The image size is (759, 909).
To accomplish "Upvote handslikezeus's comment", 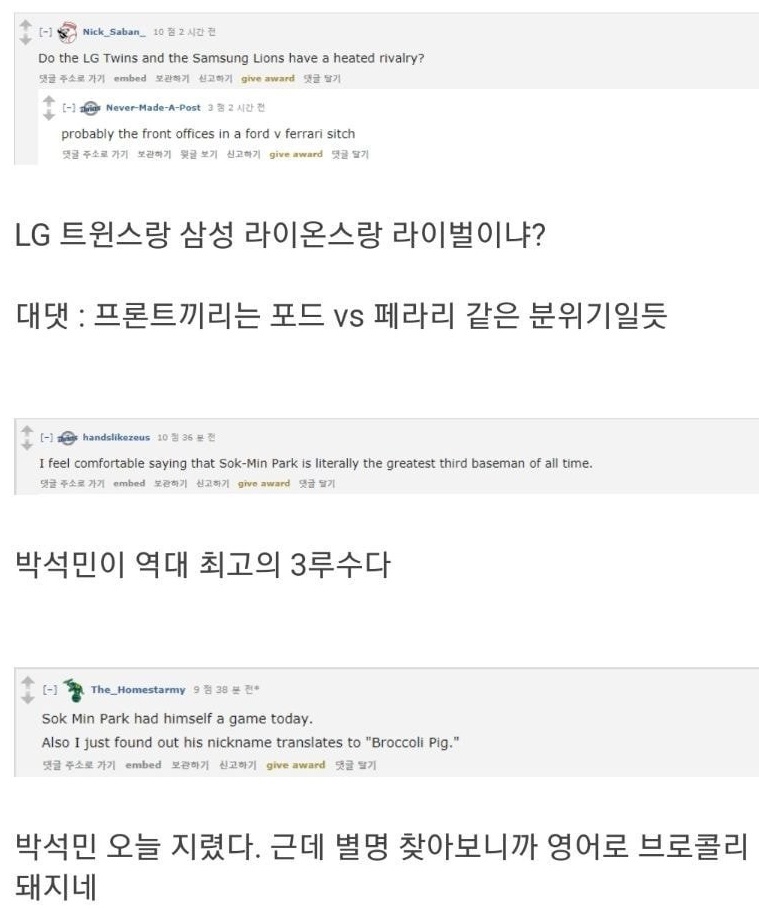I will [x=27, y=431].
